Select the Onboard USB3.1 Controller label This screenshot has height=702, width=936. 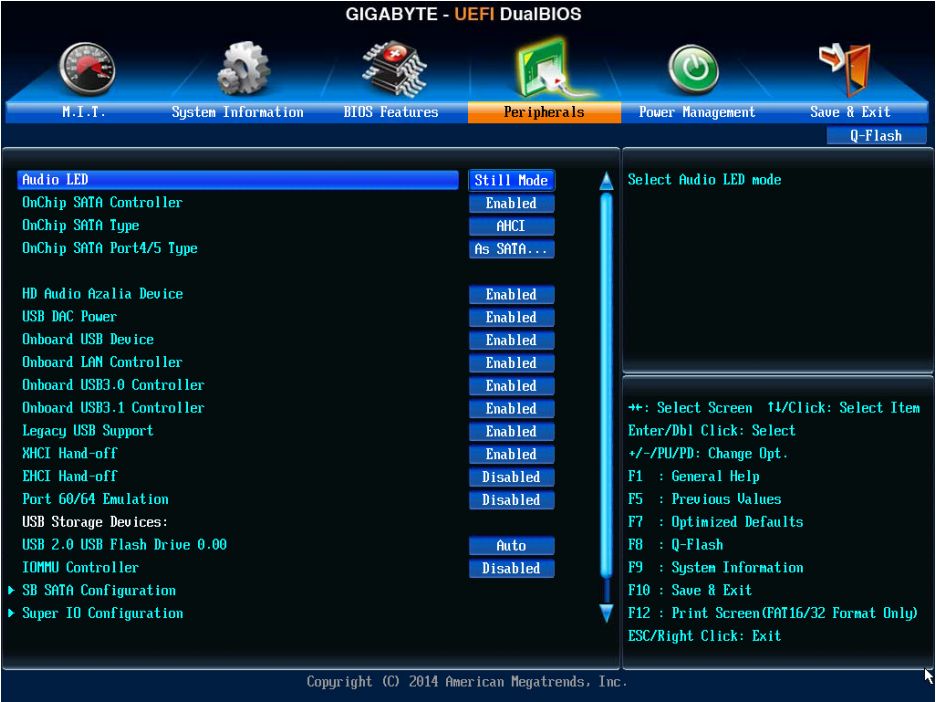coord(113,408)
